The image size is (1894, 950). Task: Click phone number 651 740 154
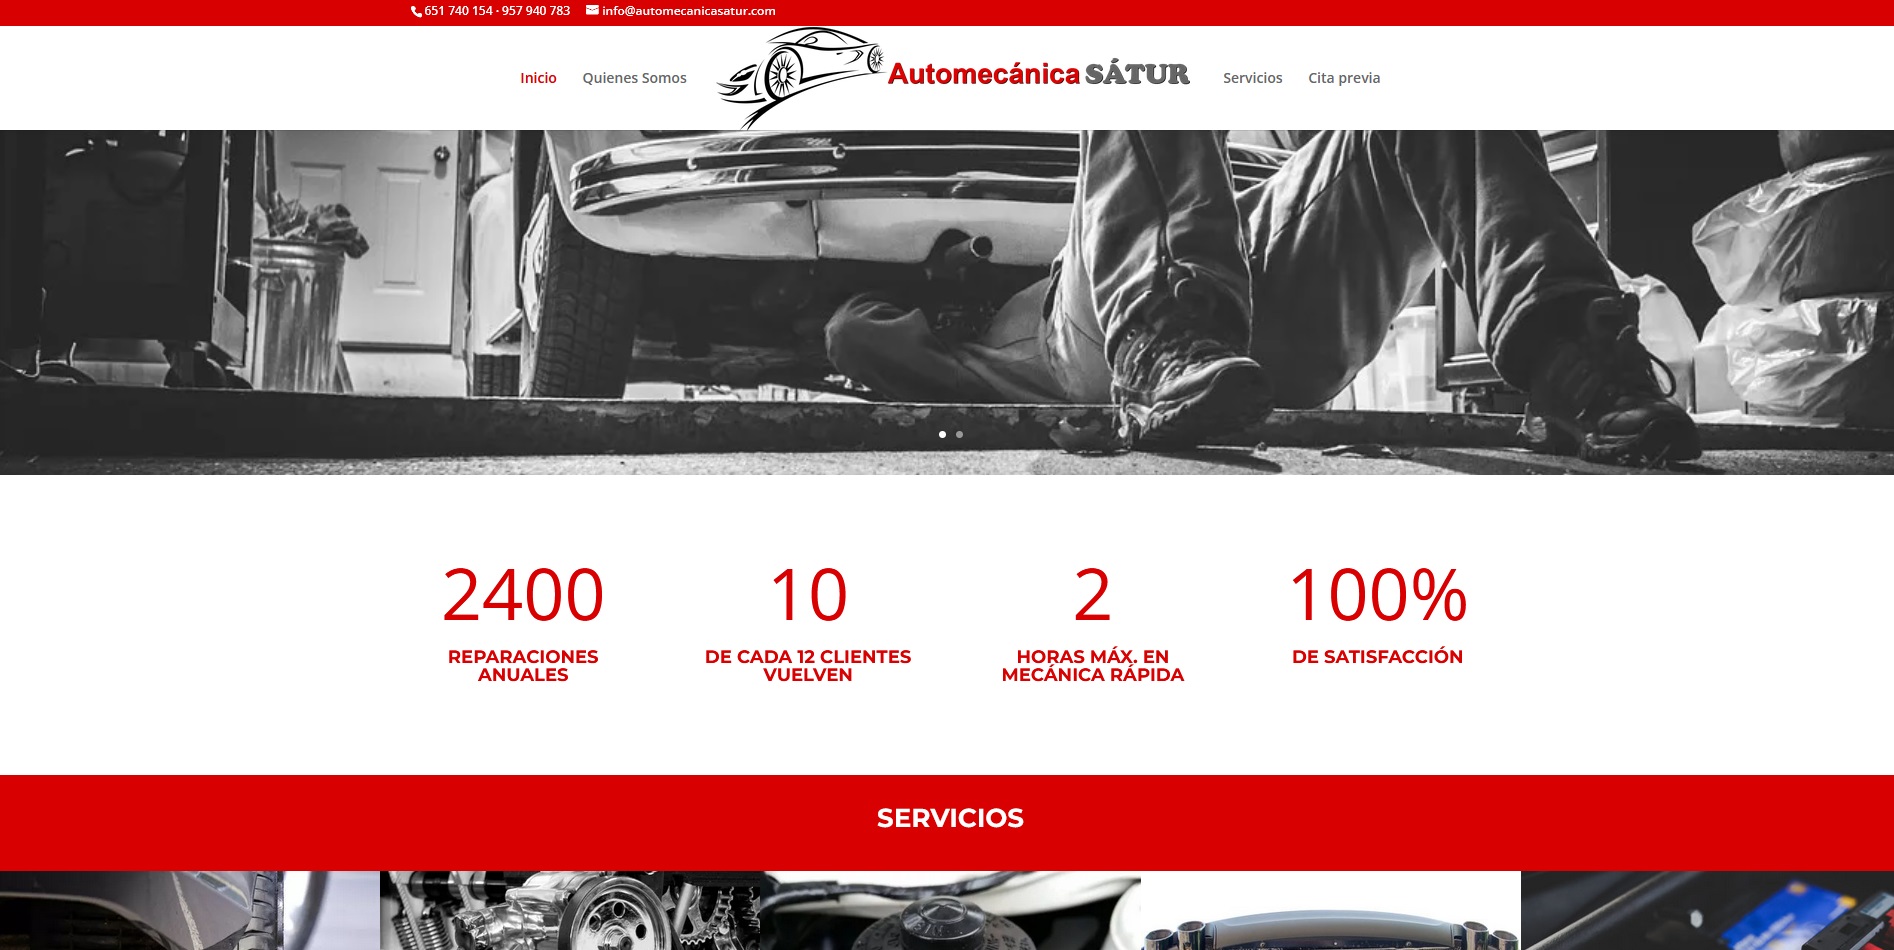[x=459, y=11]
